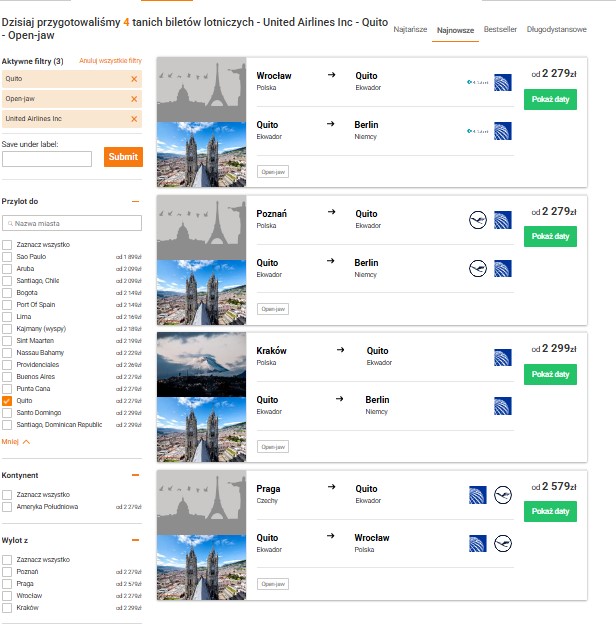Collapse the Przylot do filter section
616x625 pixels.
click(x=136, y=201)
